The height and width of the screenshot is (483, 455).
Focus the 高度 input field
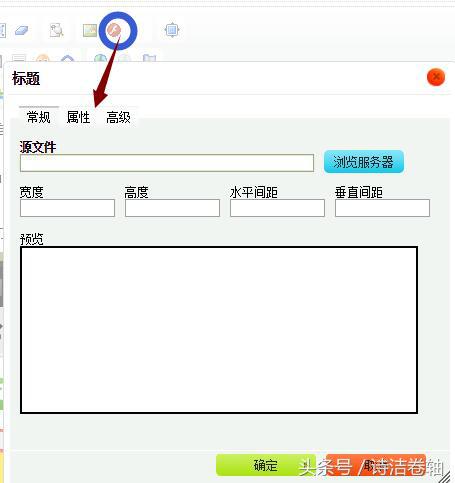172,208
